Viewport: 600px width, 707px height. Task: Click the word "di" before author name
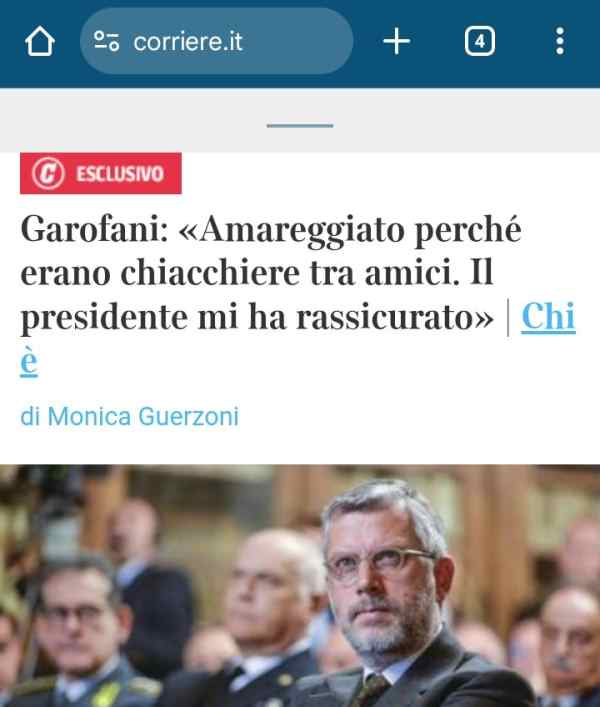pos(30,416)
